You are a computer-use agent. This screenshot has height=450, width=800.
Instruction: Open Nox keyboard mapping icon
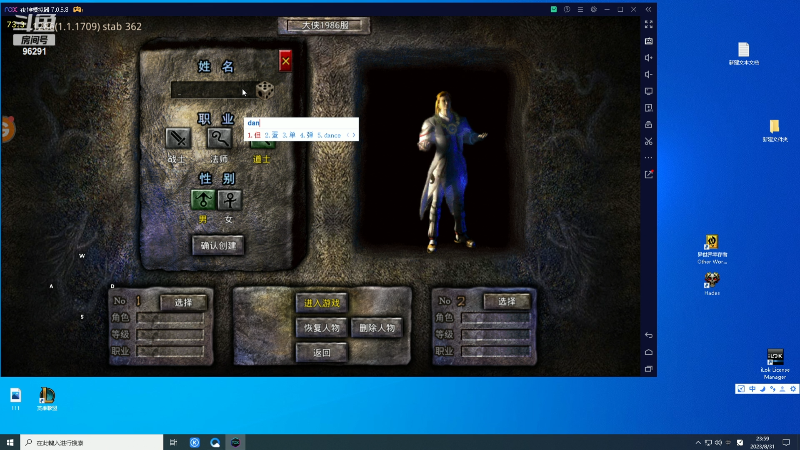click(648, 41)
